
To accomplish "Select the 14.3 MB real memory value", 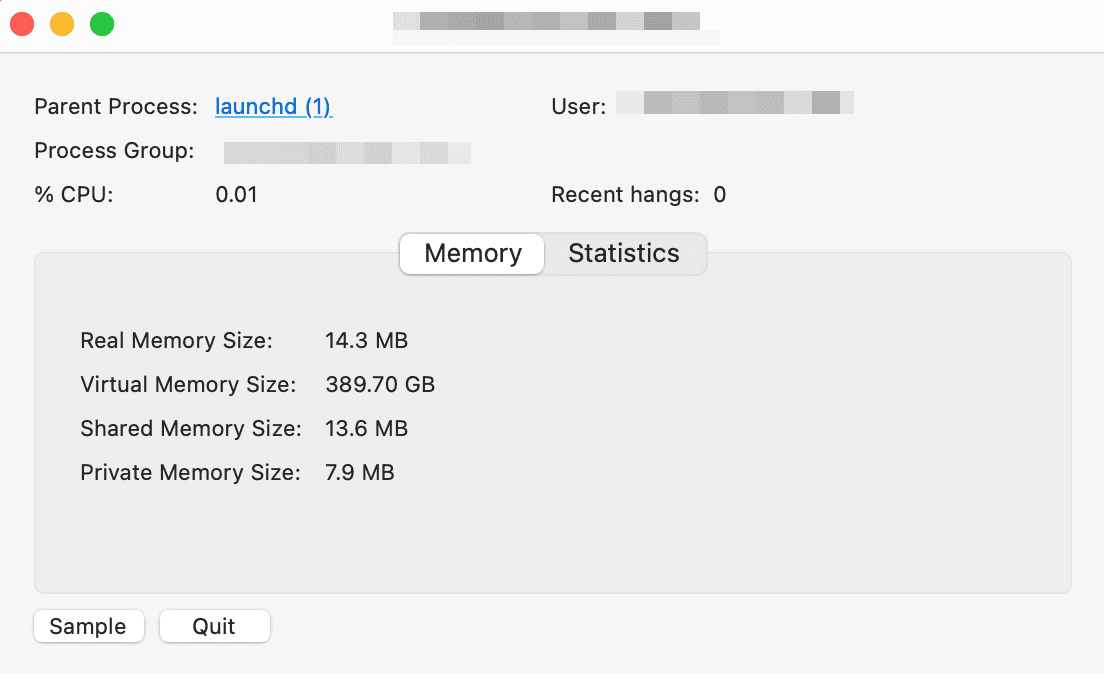I will [x=366, y=341].
